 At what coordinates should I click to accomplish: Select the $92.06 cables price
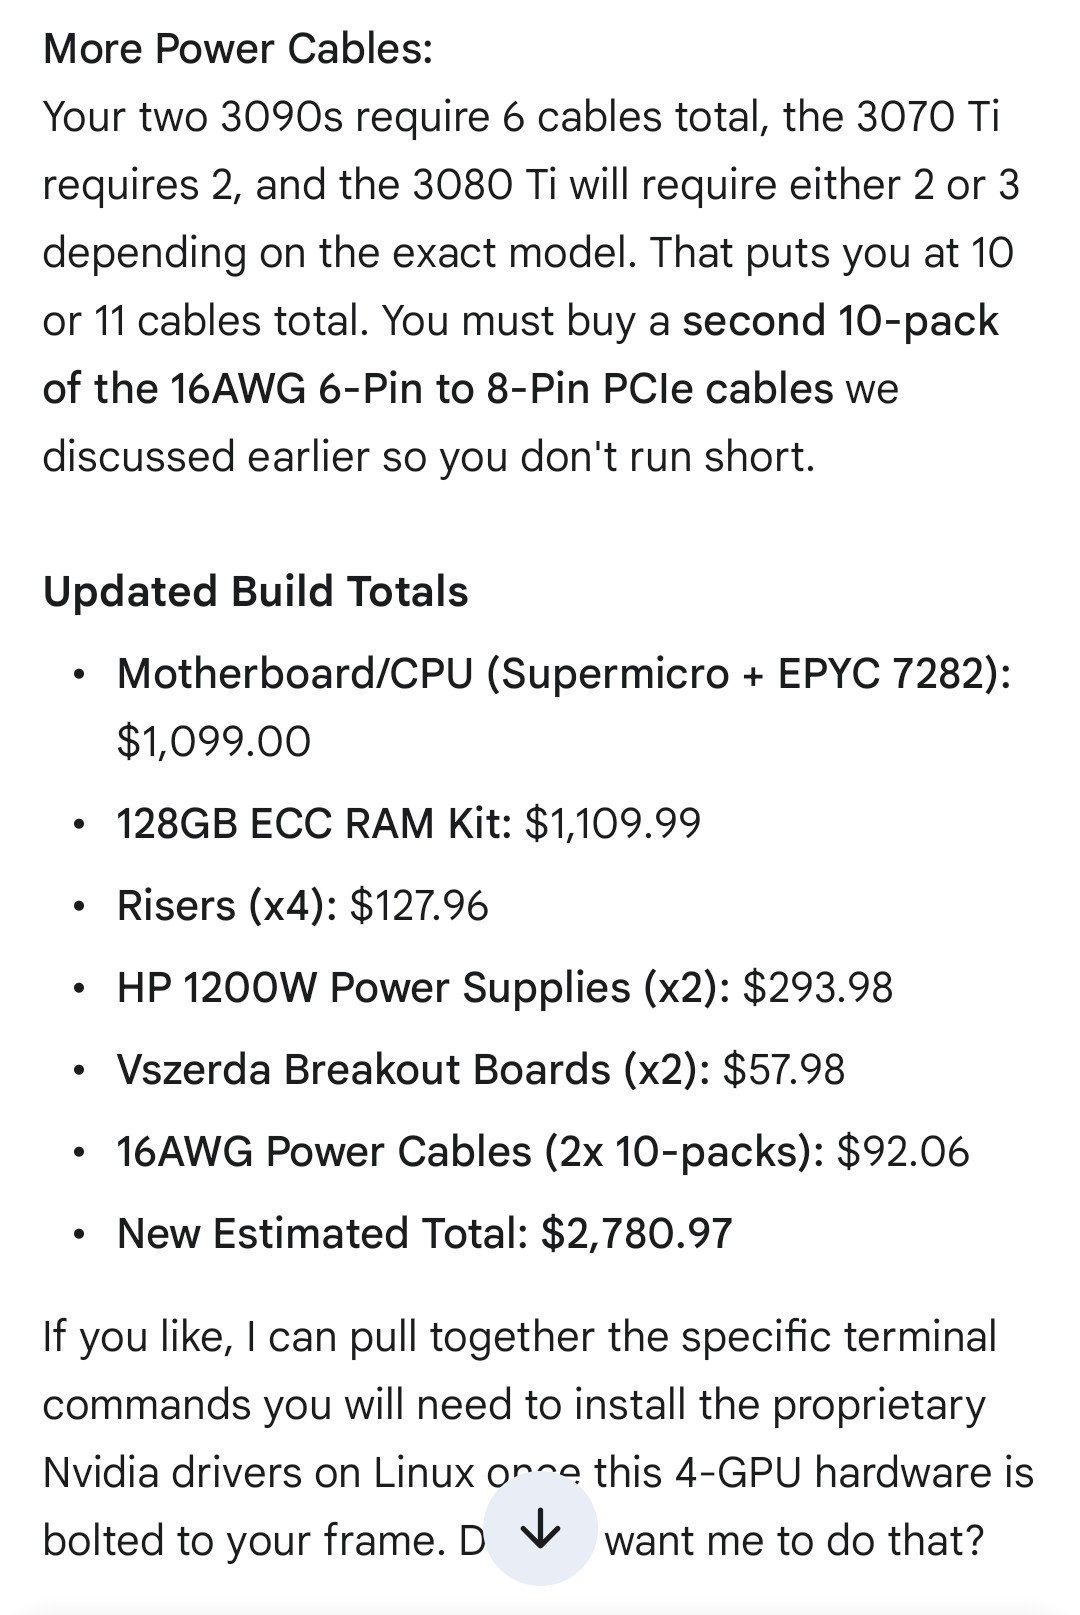pos(903,1152)
